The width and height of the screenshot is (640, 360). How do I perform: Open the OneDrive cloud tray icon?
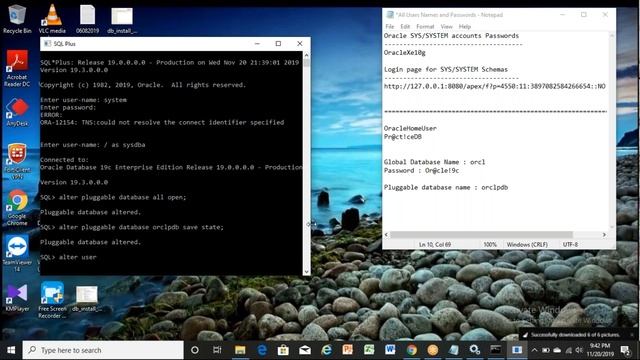[557, 350]
